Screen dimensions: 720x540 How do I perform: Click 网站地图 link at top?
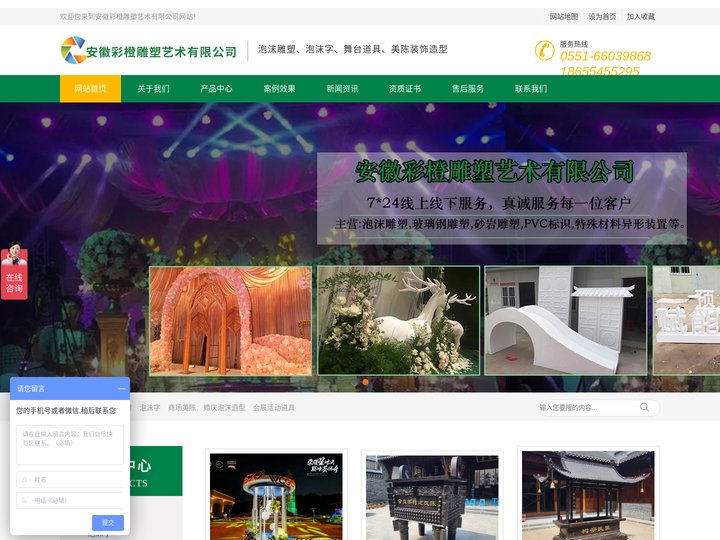pyautogui.click(x=564, y=17)
